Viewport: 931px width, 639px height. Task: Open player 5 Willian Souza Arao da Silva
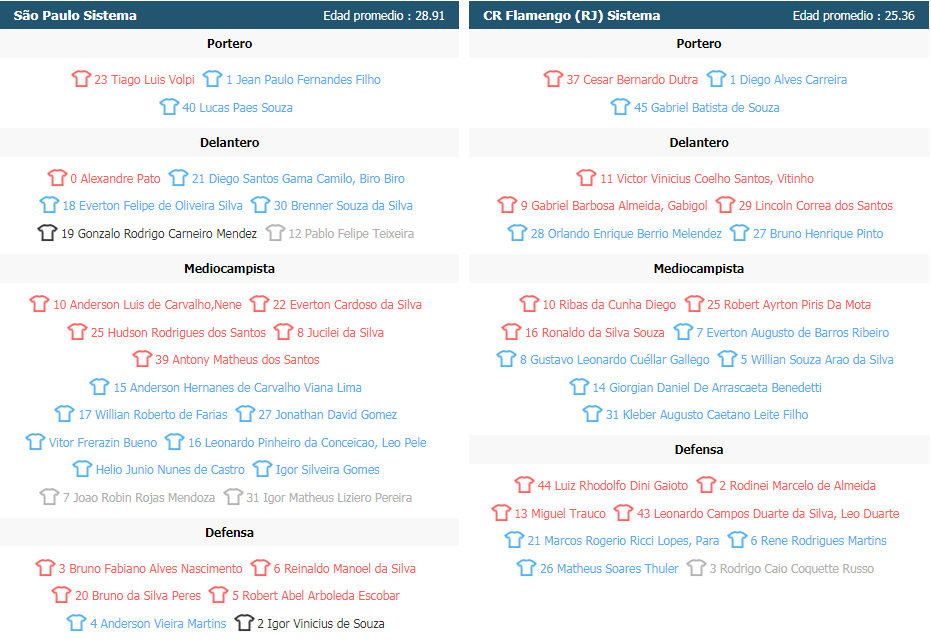click(817, 360)
